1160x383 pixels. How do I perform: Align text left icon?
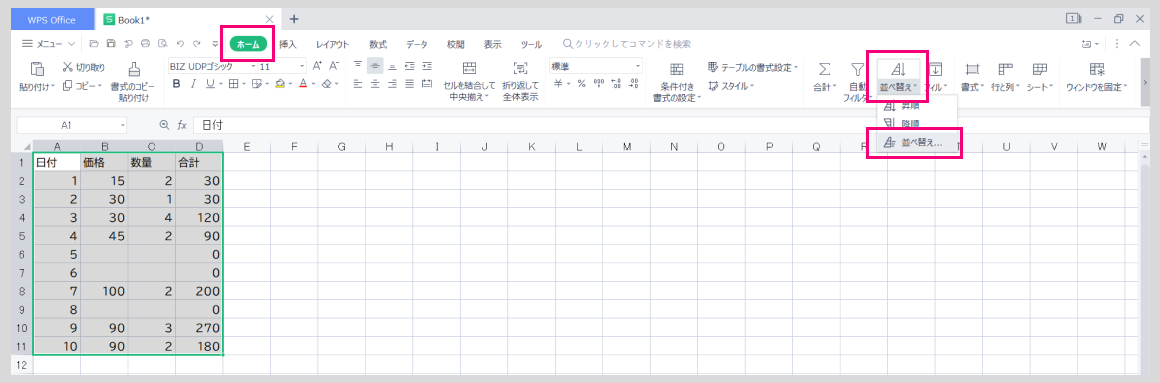tap(358, 84)
